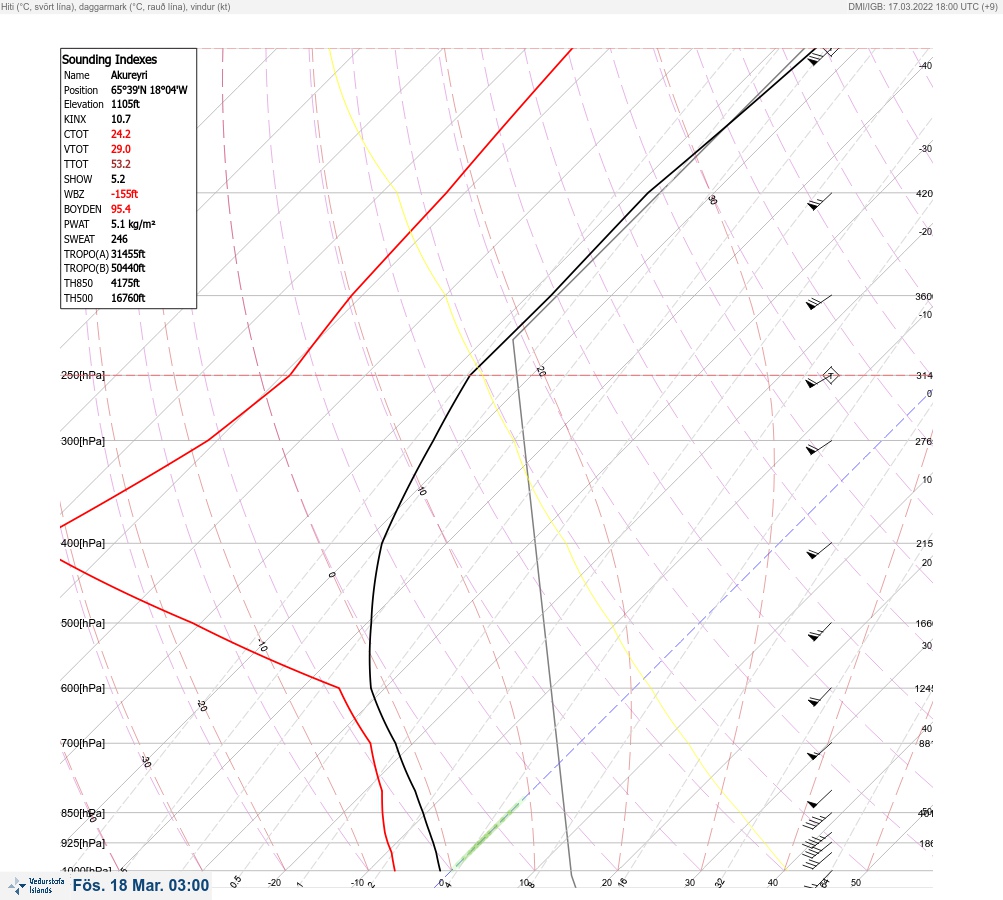Click the green highlighted segment near 850 hPa
Image resolution: width=1003 pixels, height=900 pixels.
(x=489, y=834)
